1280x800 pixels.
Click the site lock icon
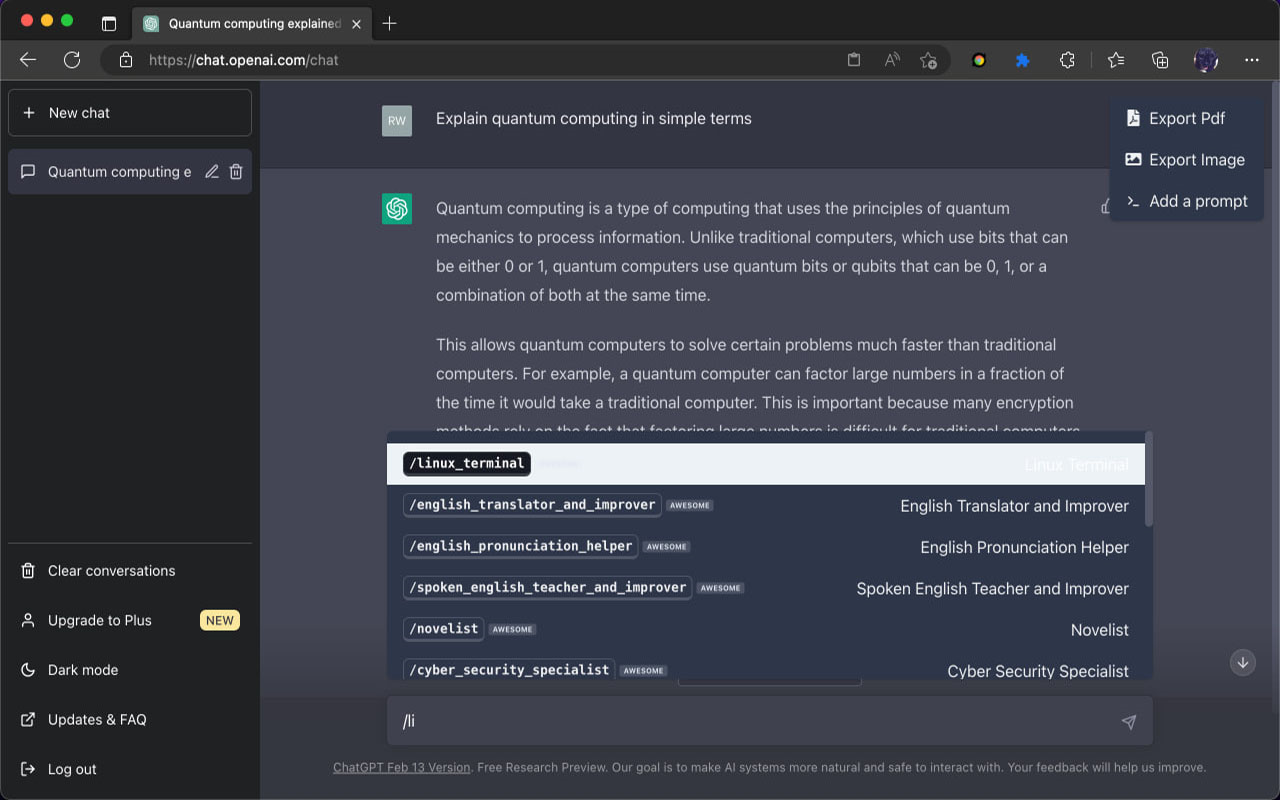[126, 60]
